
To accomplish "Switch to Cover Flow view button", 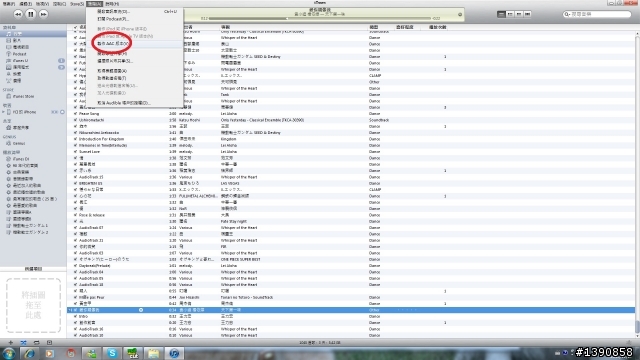I will (527, 14).
